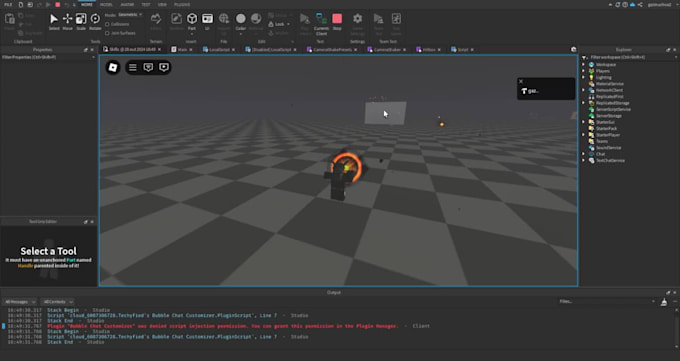Image resolution: width=680 pixels, height=361 pixels.
Task: Open the Color dropdown arrow
Action: tap(241, 34)
